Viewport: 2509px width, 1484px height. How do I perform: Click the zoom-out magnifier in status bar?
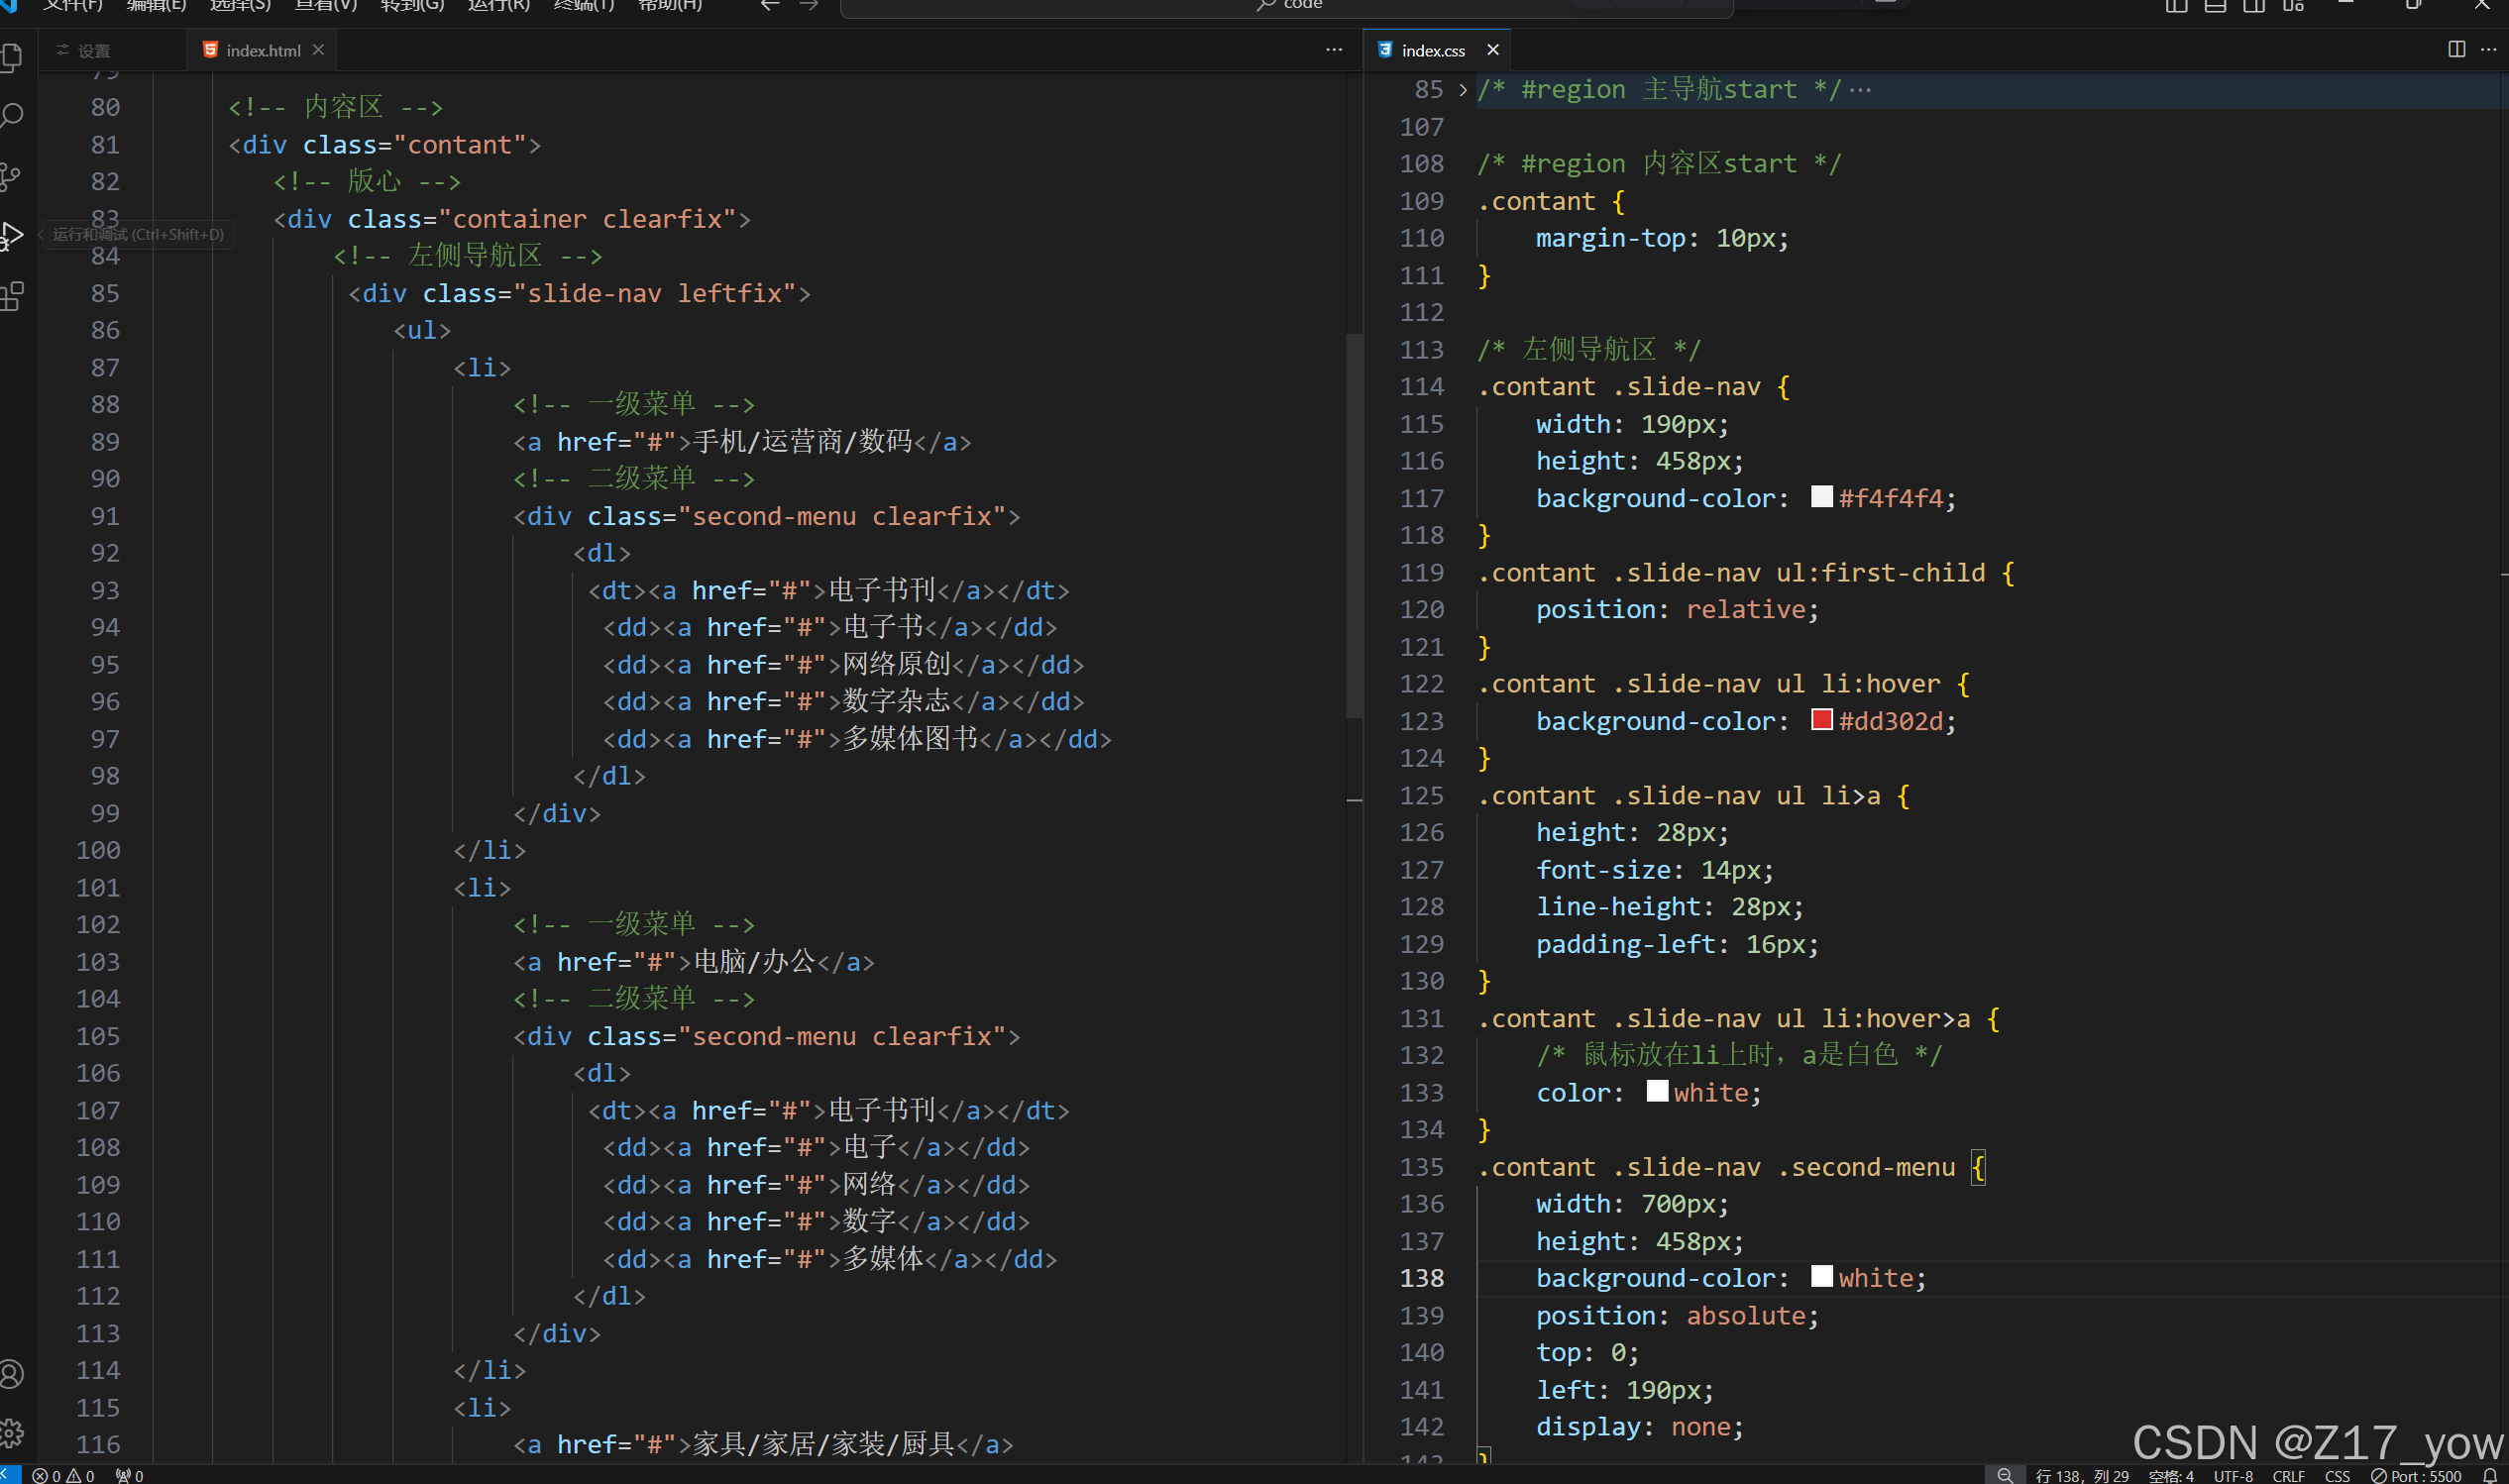[2004, 1476]
